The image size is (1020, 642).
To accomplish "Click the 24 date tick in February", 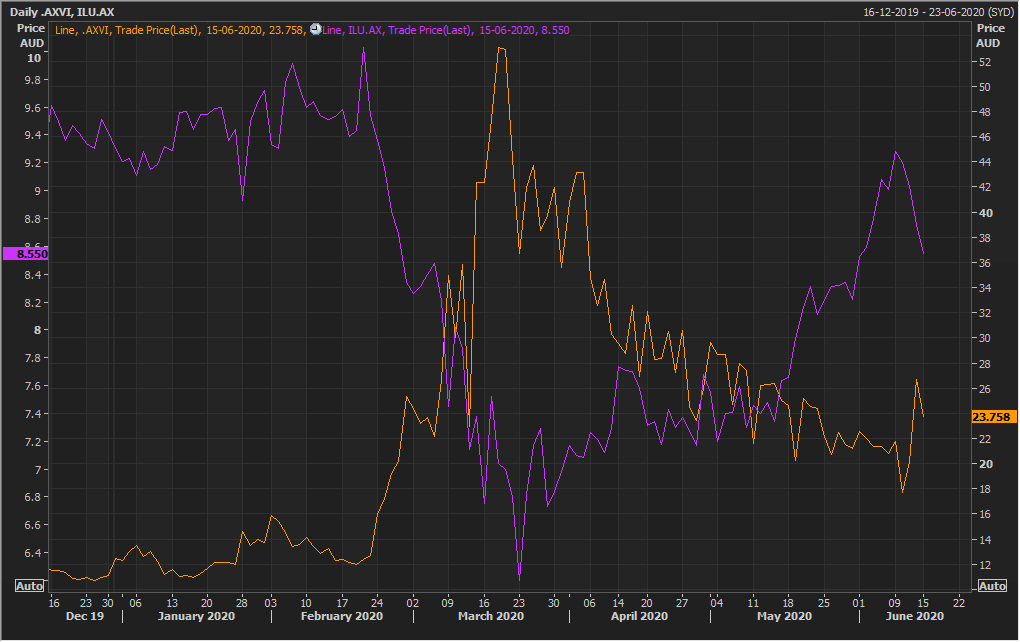I will (x=377, y=603).
